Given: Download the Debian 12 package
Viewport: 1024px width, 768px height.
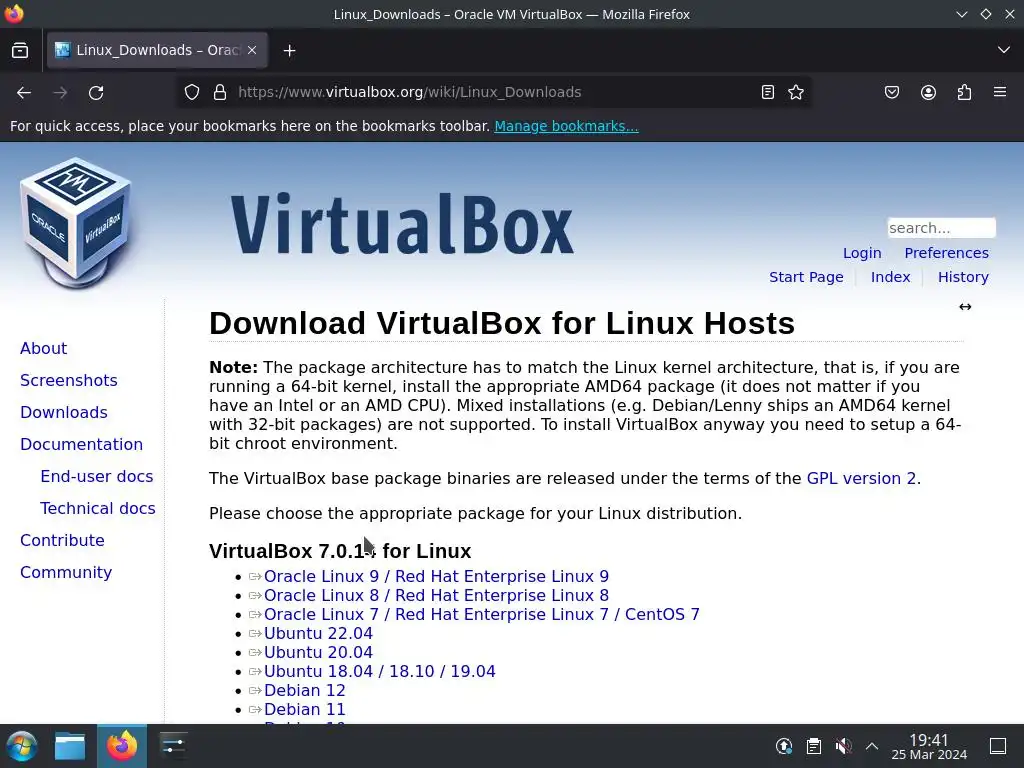Looking at the screenshot, I should pos(304,690).
